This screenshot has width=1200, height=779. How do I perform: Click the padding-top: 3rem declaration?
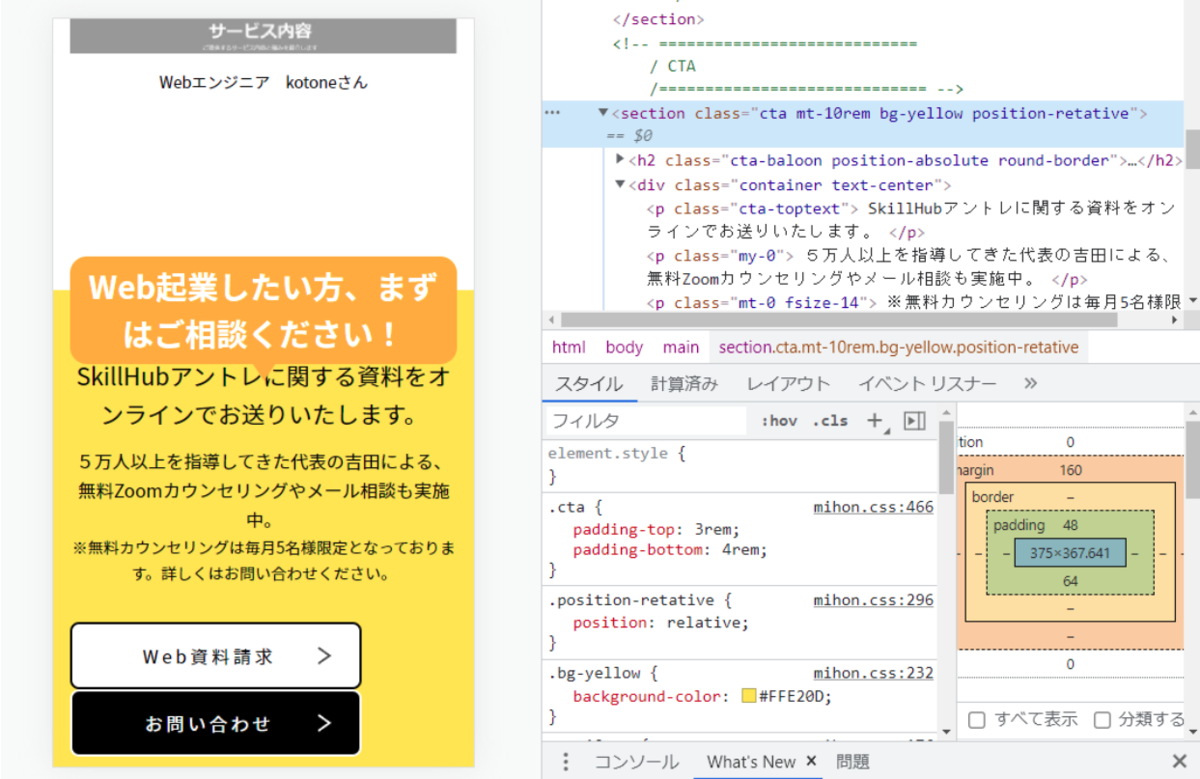(x=656, y=529)
